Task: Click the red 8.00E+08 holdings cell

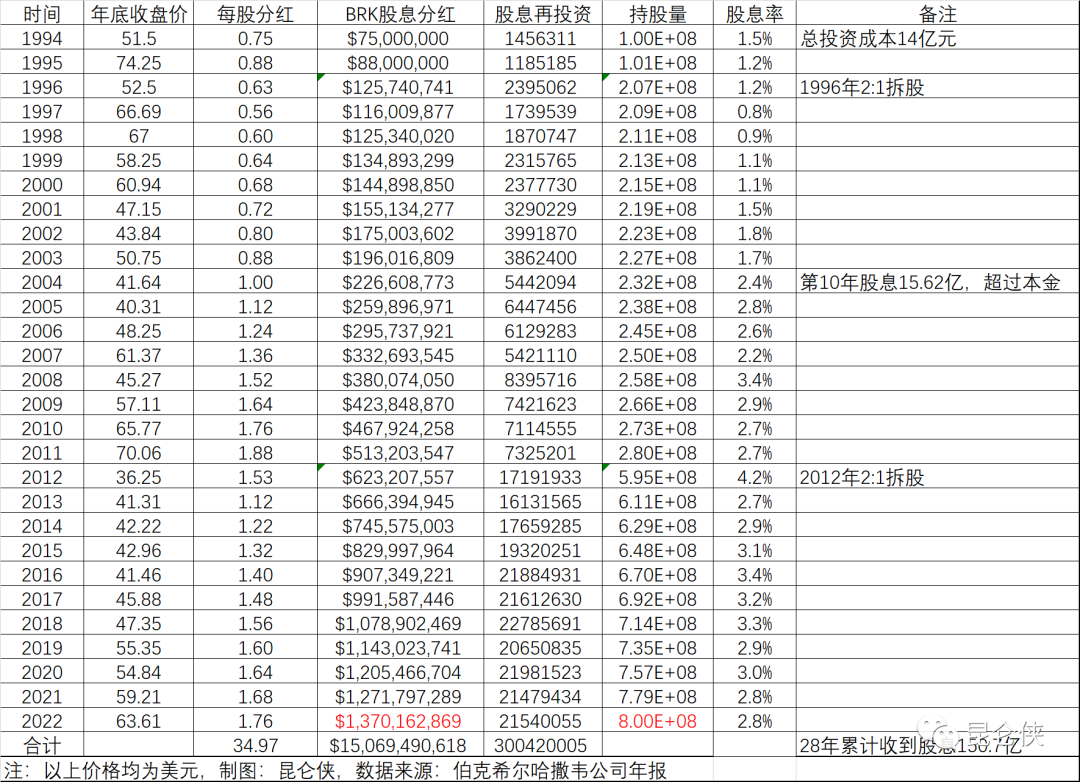Action: [658, 721]
